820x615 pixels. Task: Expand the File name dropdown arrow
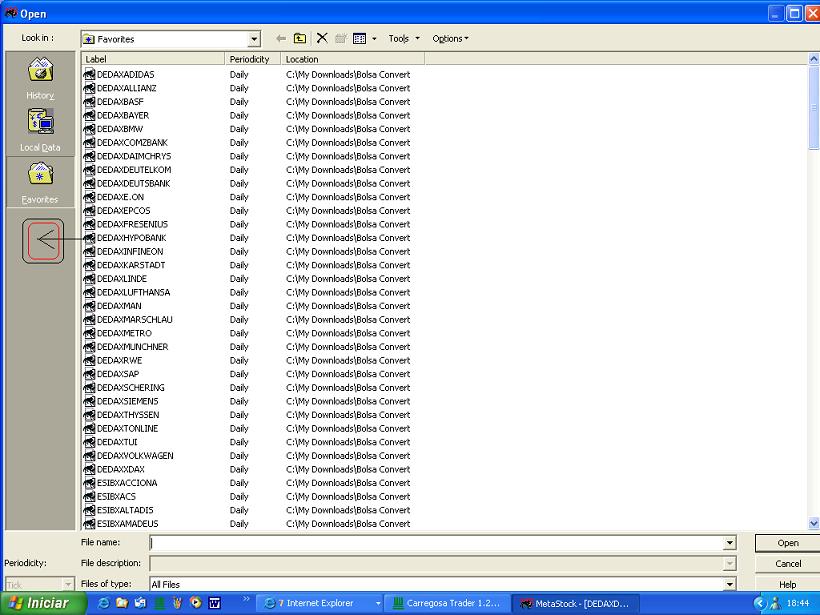tap(730, 543)
